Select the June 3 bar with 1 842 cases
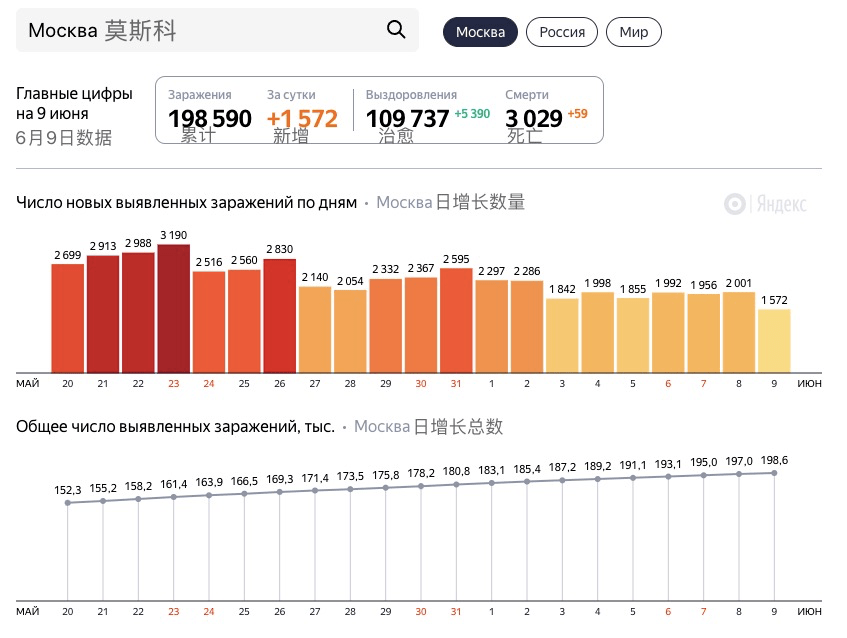The width and height of the screenshot is (847, 638). pos(562,335)
